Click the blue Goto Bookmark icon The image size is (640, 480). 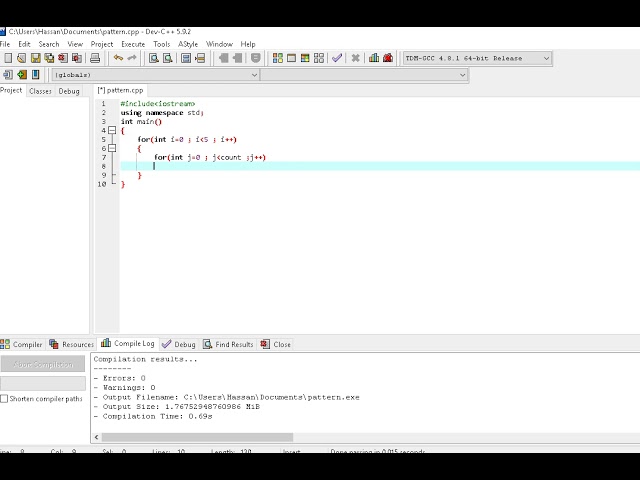[x=36, y=75]
